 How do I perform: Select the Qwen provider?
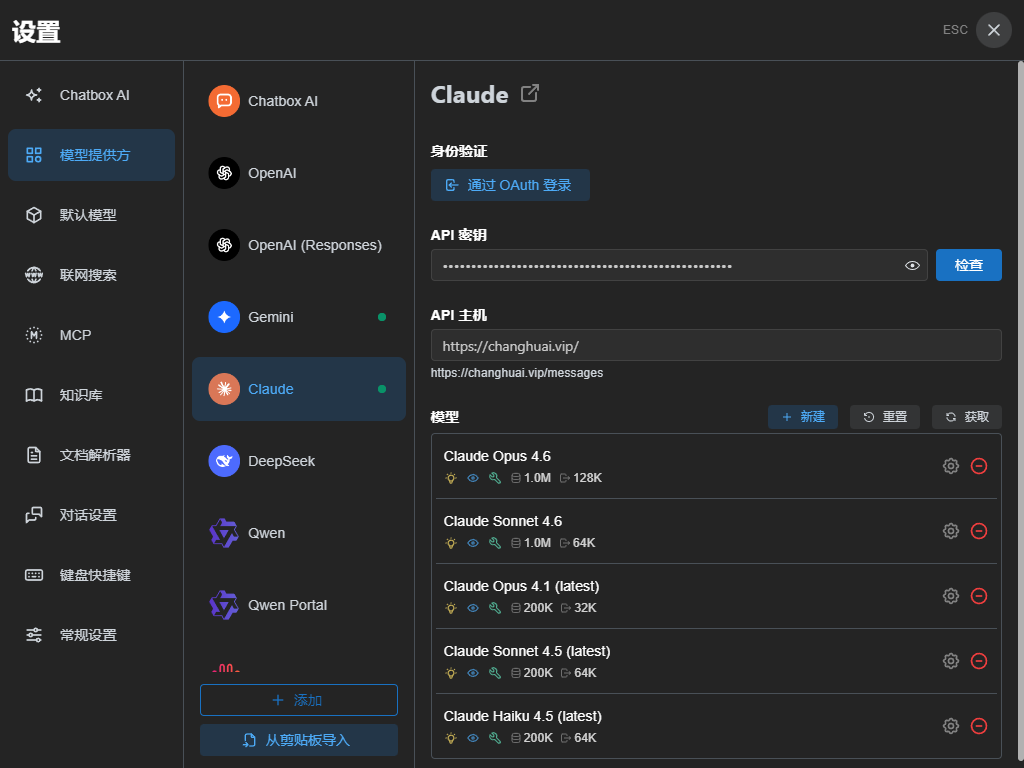coord(298,533)
